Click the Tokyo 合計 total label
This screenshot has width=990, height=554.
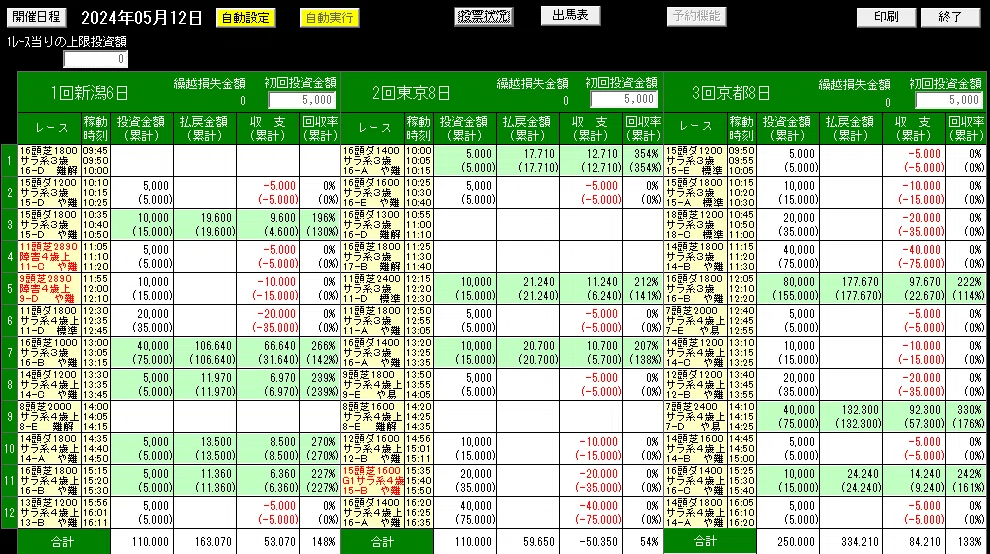(383, 542)
